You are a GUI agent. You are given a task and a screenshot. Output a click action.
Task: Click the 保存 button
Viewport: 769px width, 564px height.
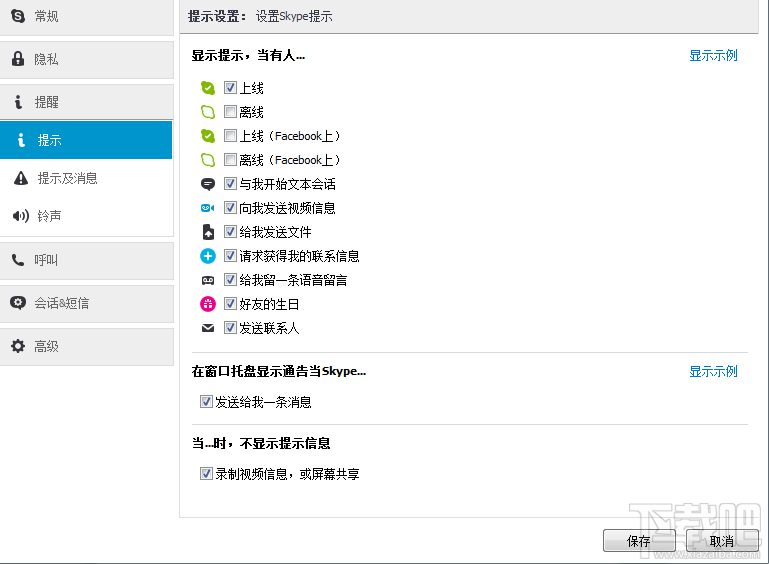point(639,541)
